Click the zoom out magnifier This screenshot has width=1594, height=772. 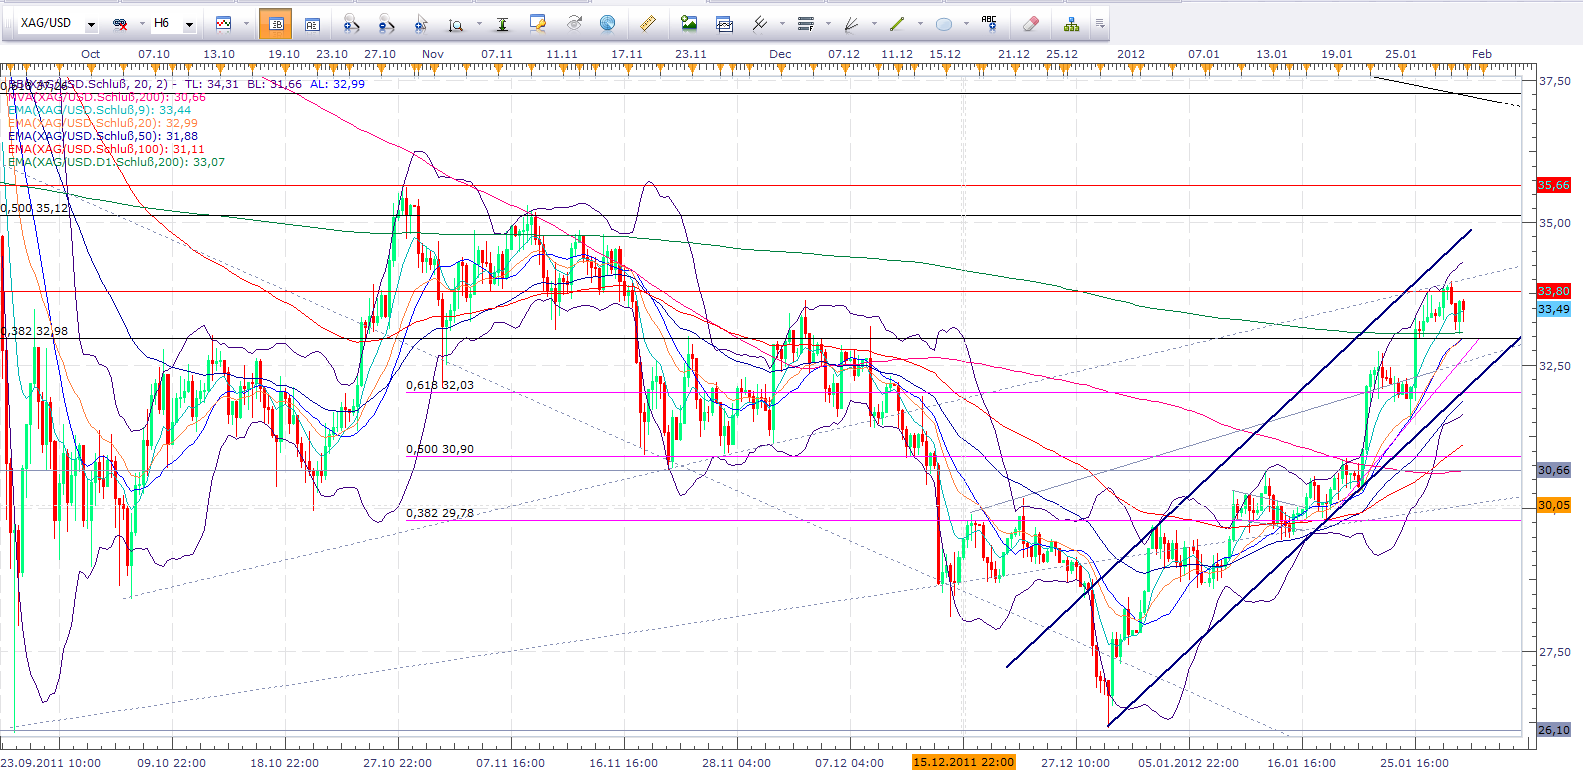pos(386,23)
